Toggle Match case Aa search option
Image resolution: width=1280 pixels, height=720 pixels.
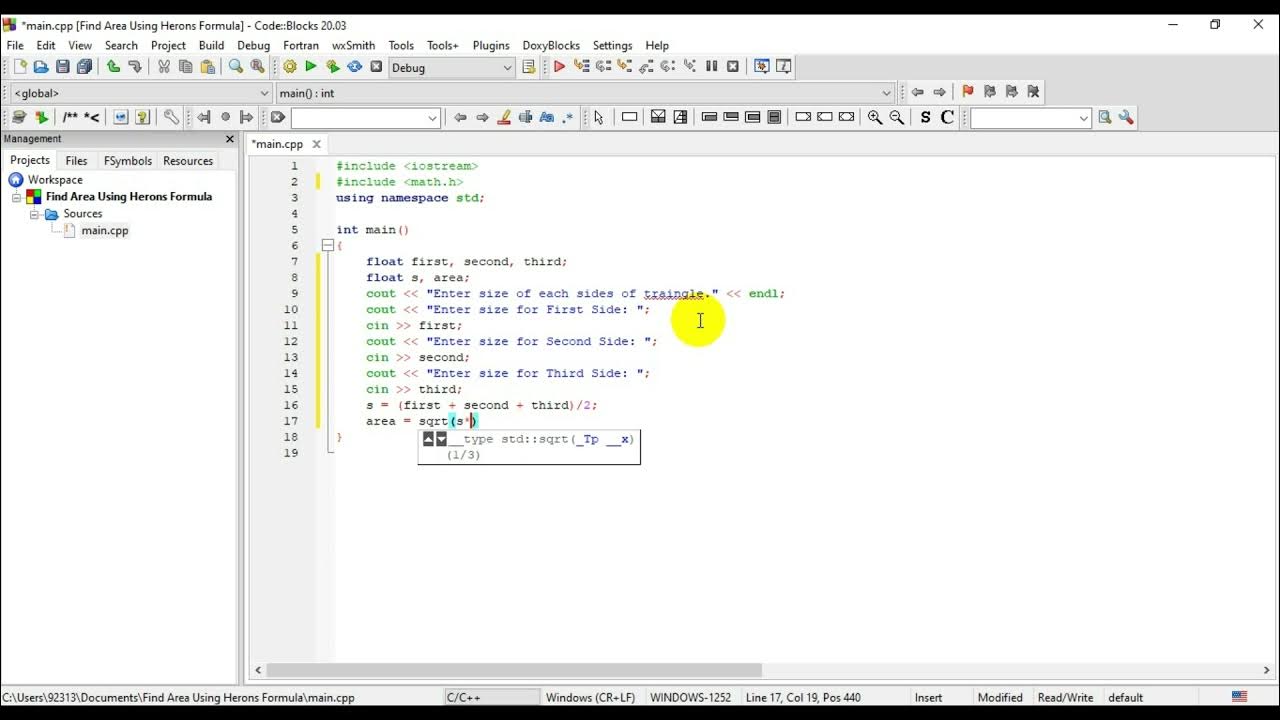coord(547,117)
